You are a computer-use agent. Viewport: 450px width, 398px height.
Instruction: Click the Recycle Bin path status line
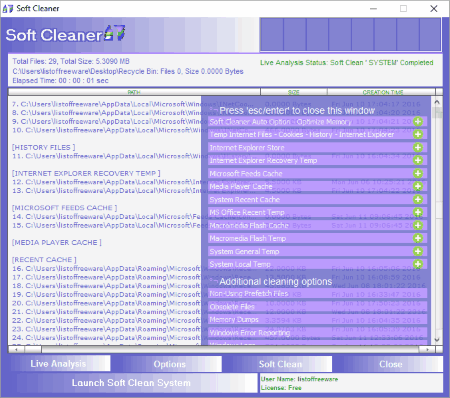tap(128, 71)
